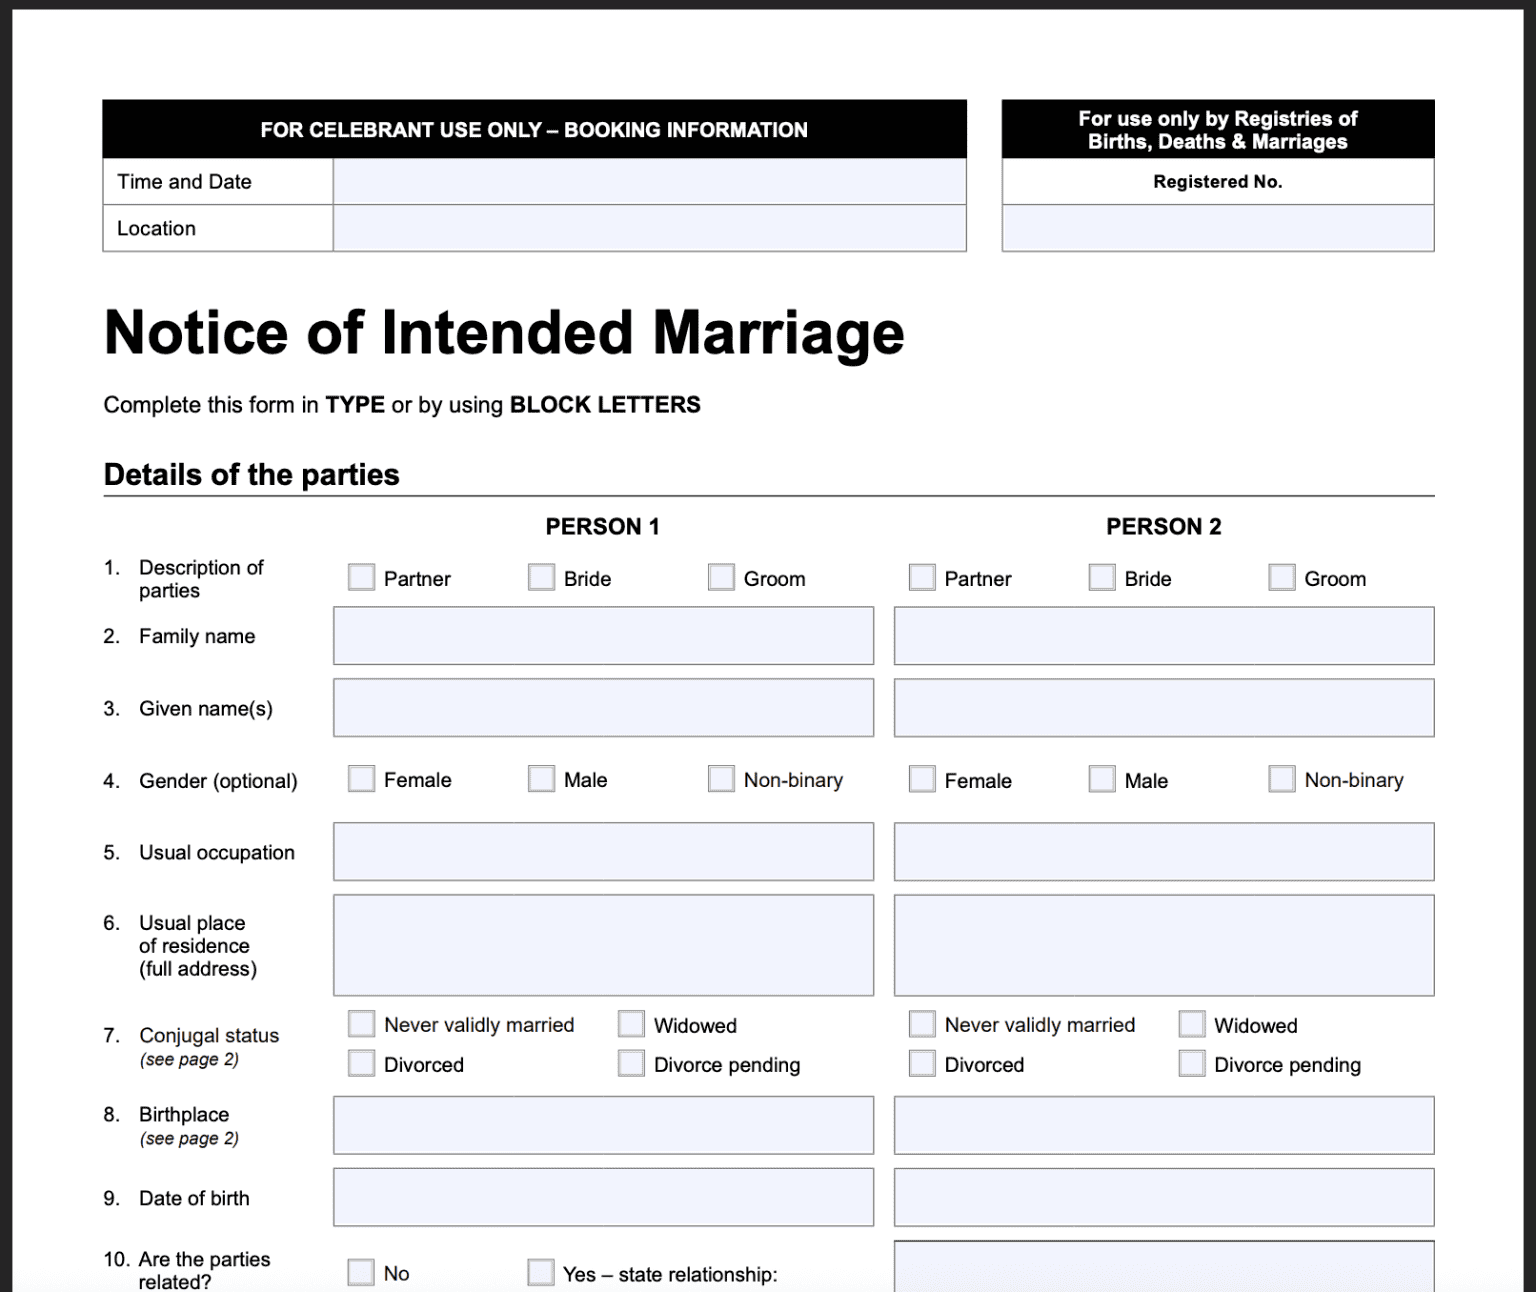Select Person 1 Usual occupation field
Image resolution: width=1536 pixels, height=1292 pixels.
(x=603, y=852)
